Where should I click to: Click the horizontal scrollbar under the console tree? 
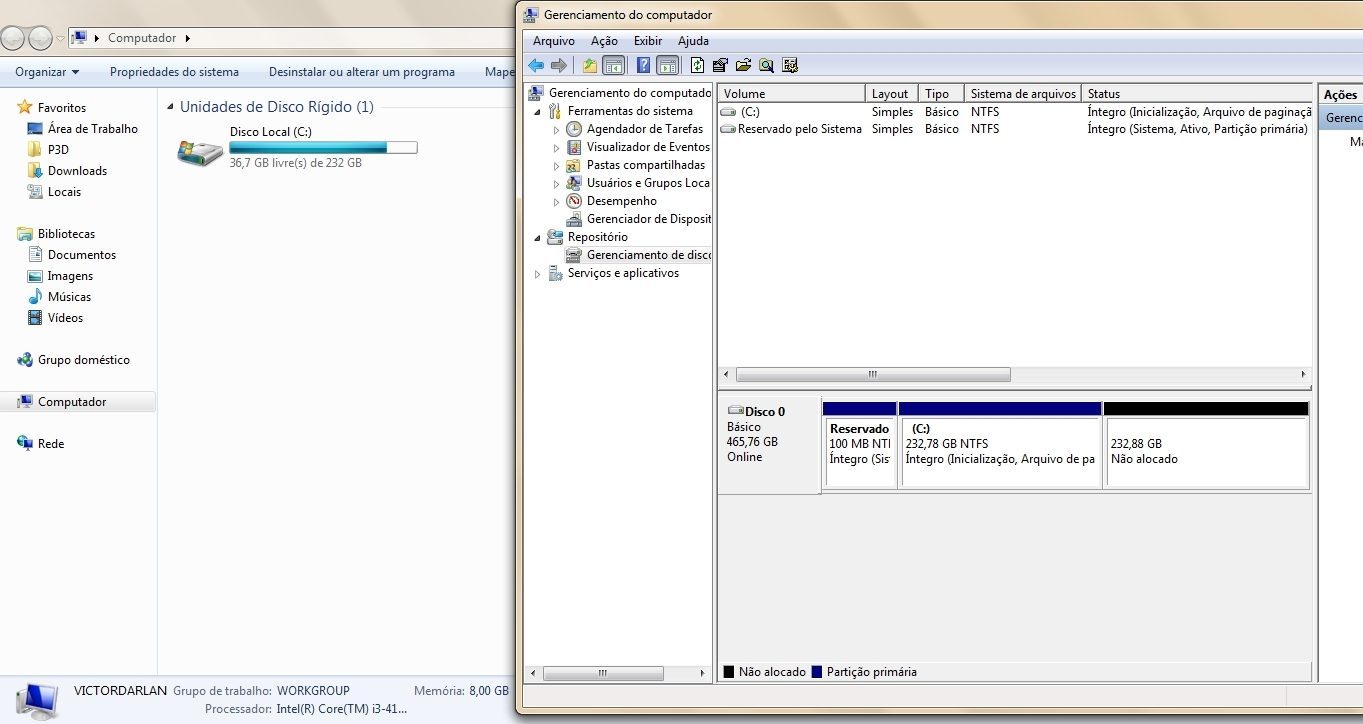click(x=603, y=673)
